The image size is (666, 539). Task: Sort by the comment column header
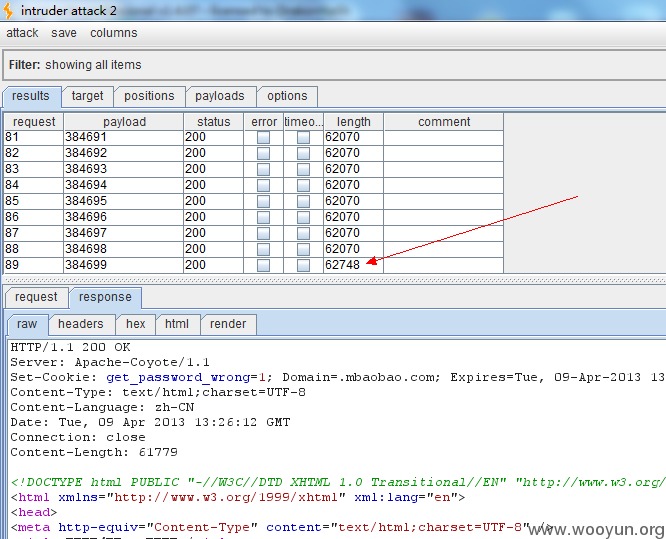tap(444, 122)
